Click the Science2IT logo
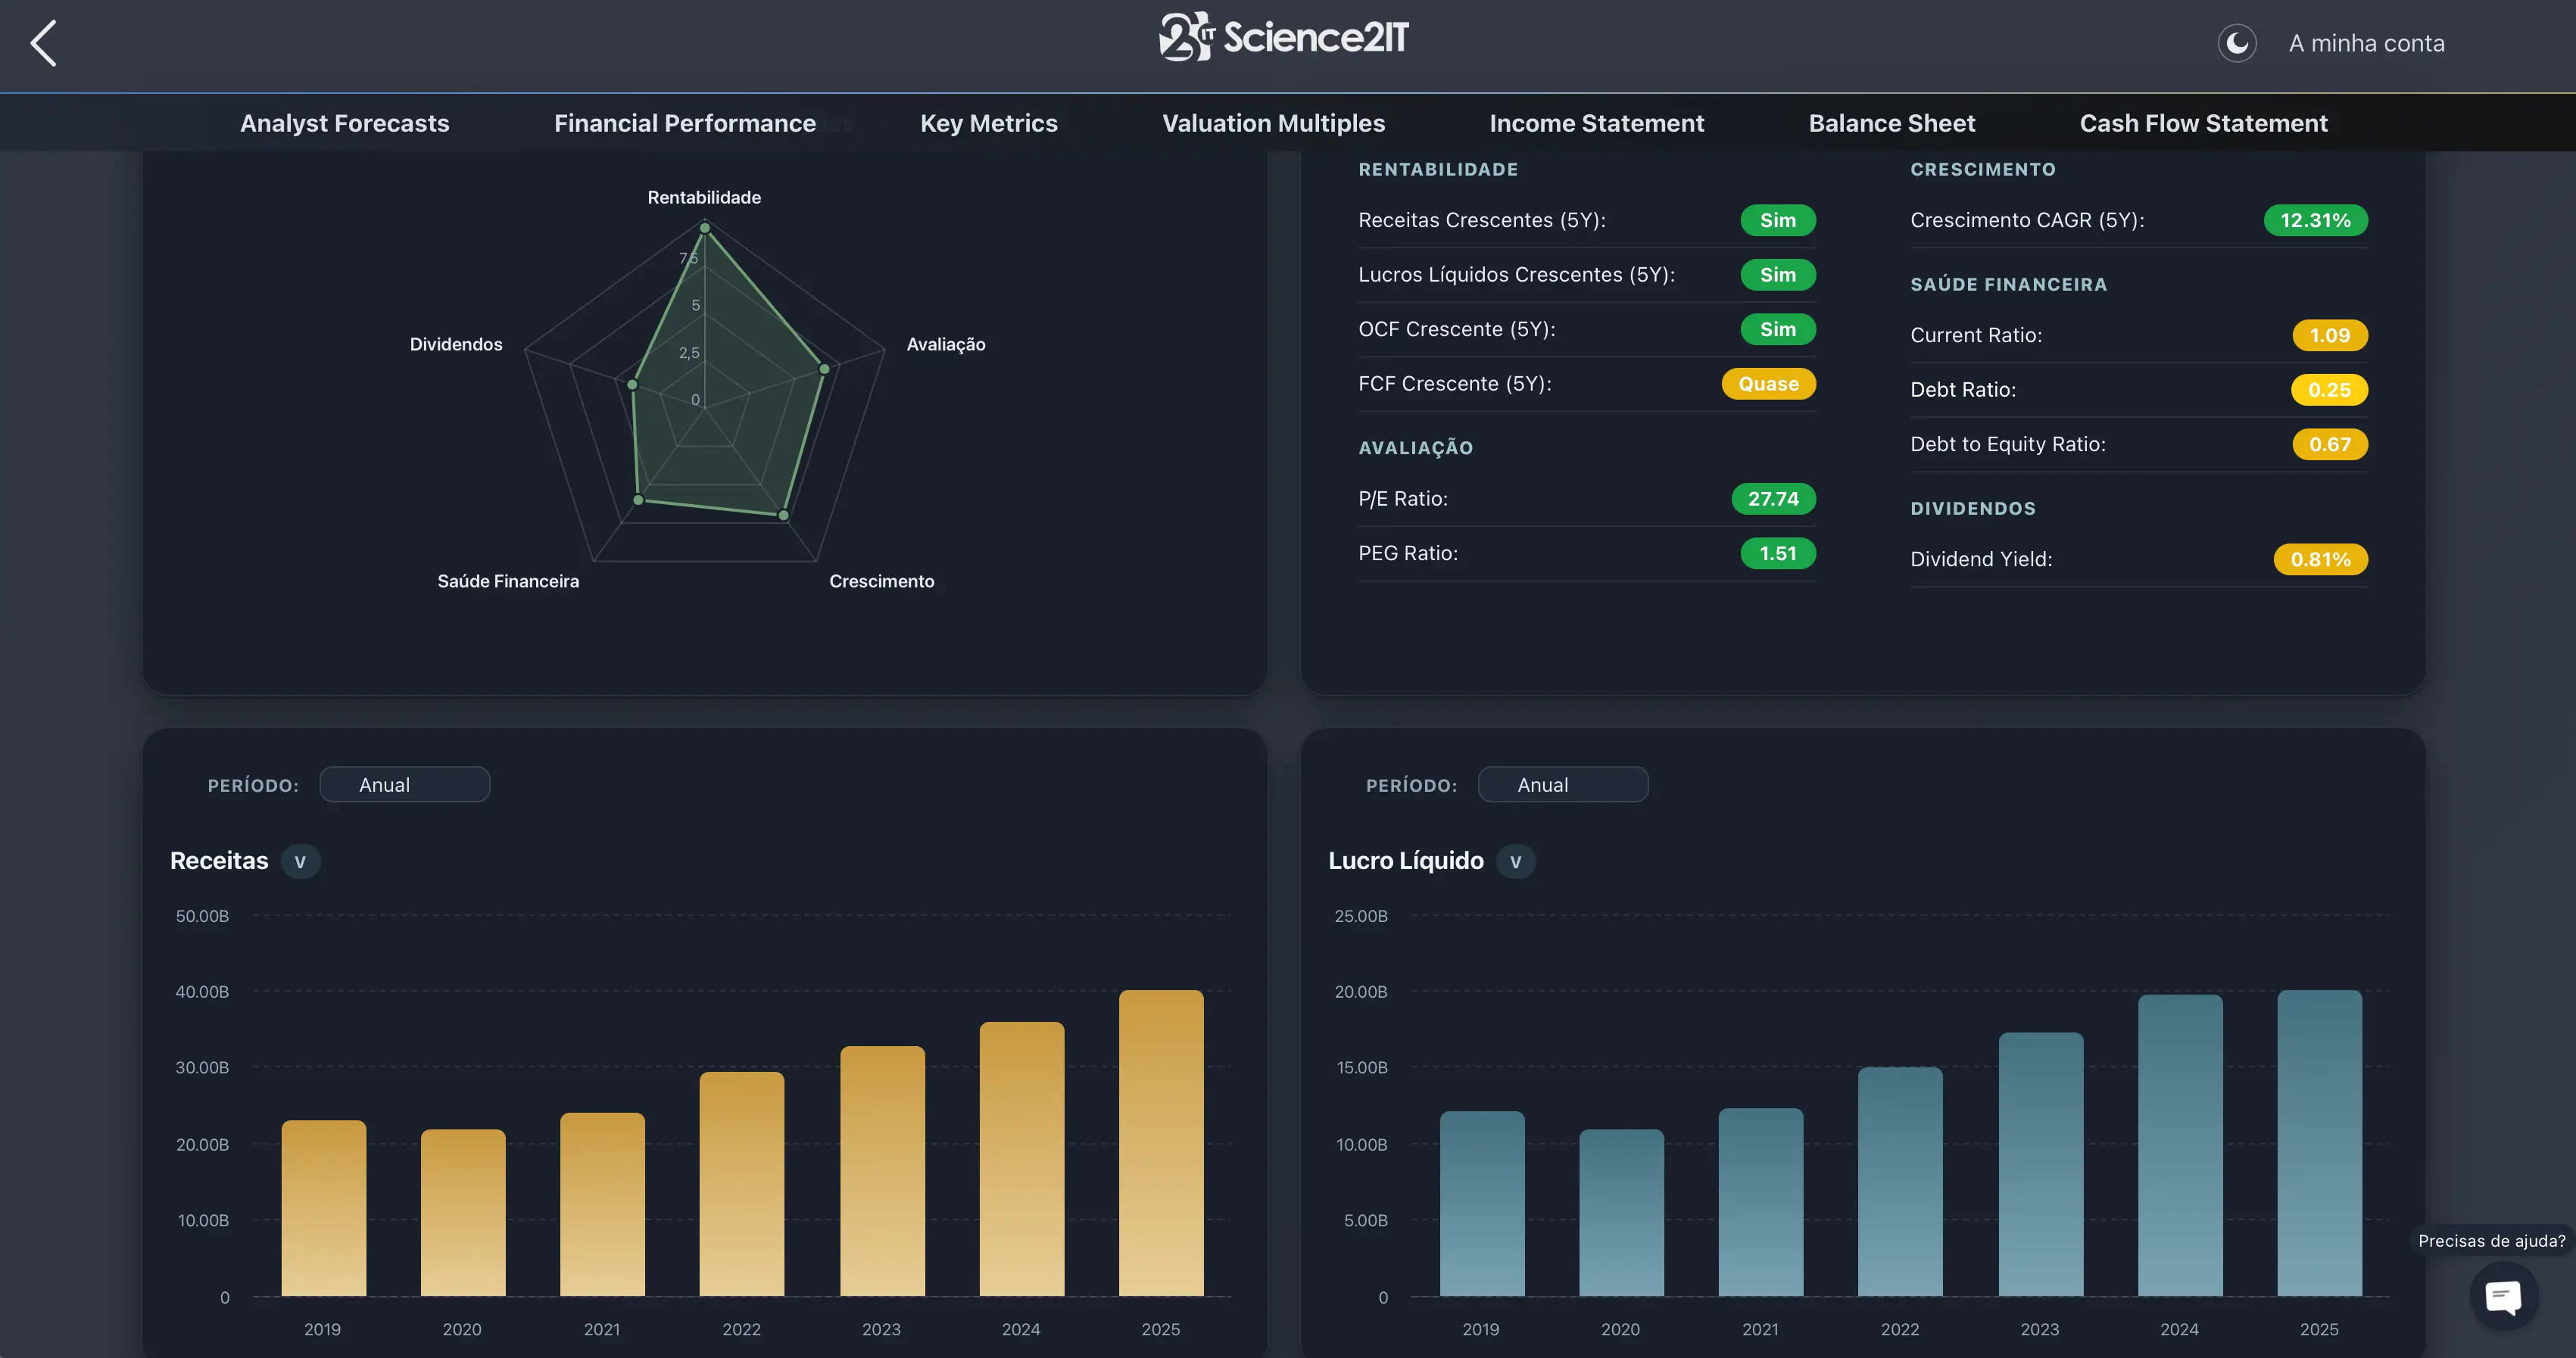The image size is (2576, 1358). pos(1284,38)
